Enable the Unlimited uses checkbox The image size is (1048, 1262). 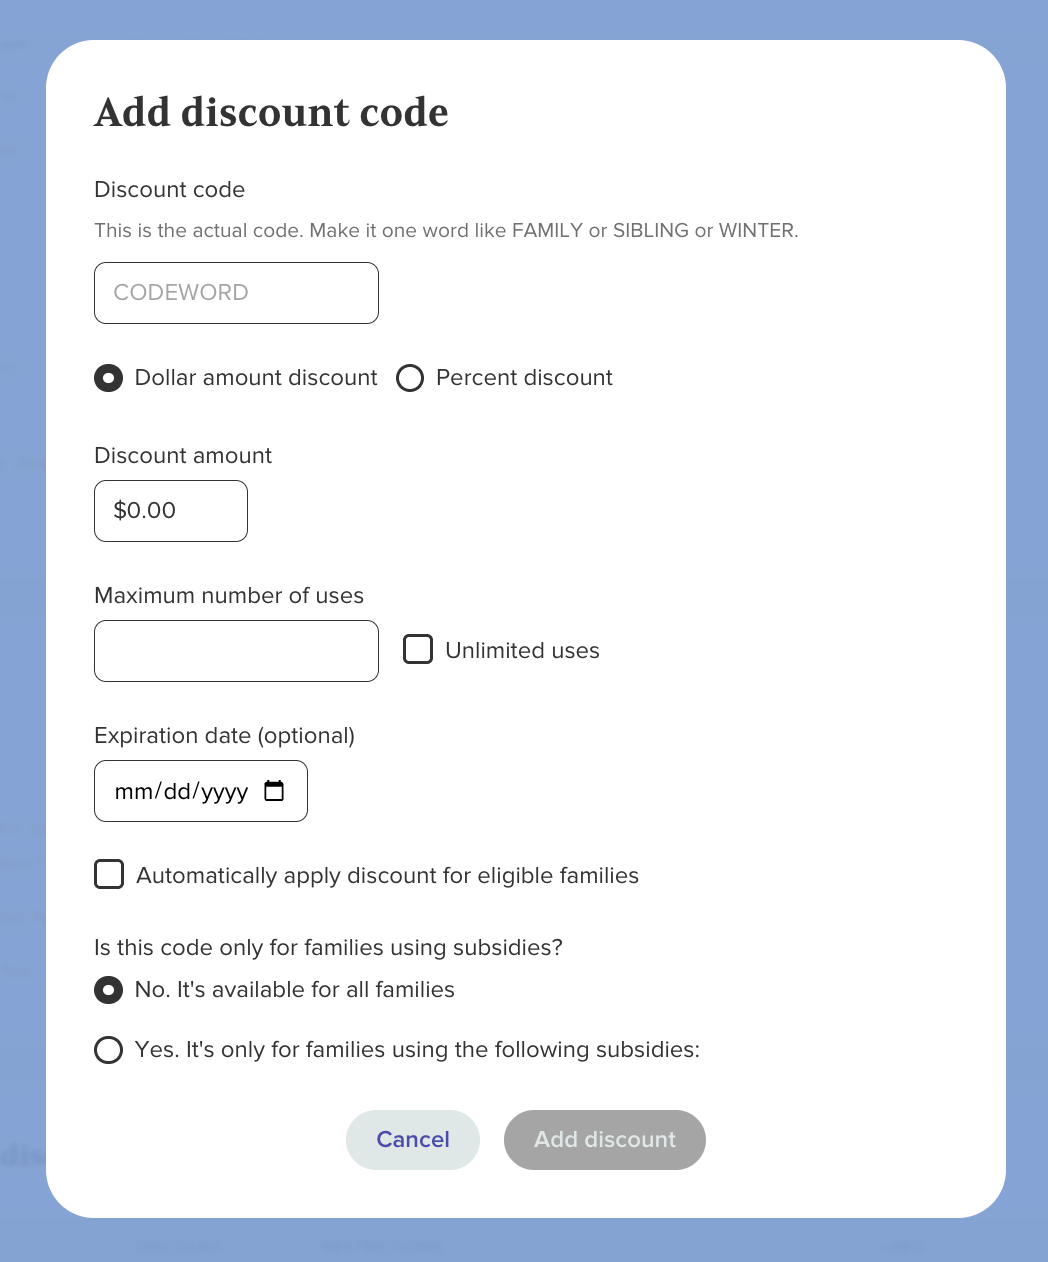pyautogui.click(x=417, y=649)
